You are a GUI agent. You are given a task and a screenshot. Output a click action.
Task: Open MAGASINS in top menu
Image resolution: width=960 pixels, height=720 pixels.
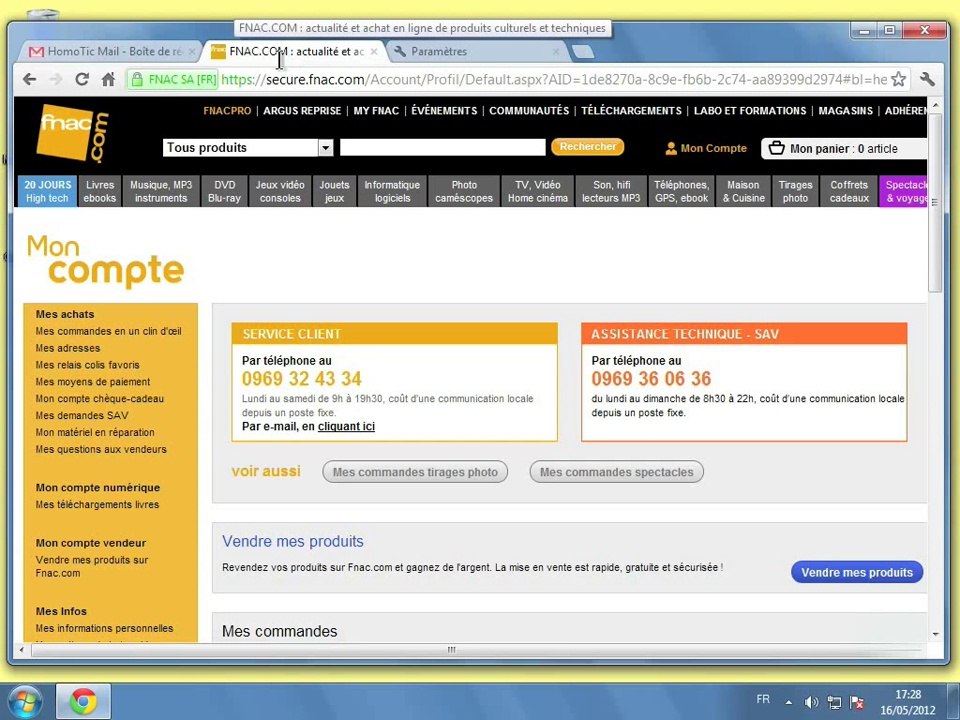846,111
